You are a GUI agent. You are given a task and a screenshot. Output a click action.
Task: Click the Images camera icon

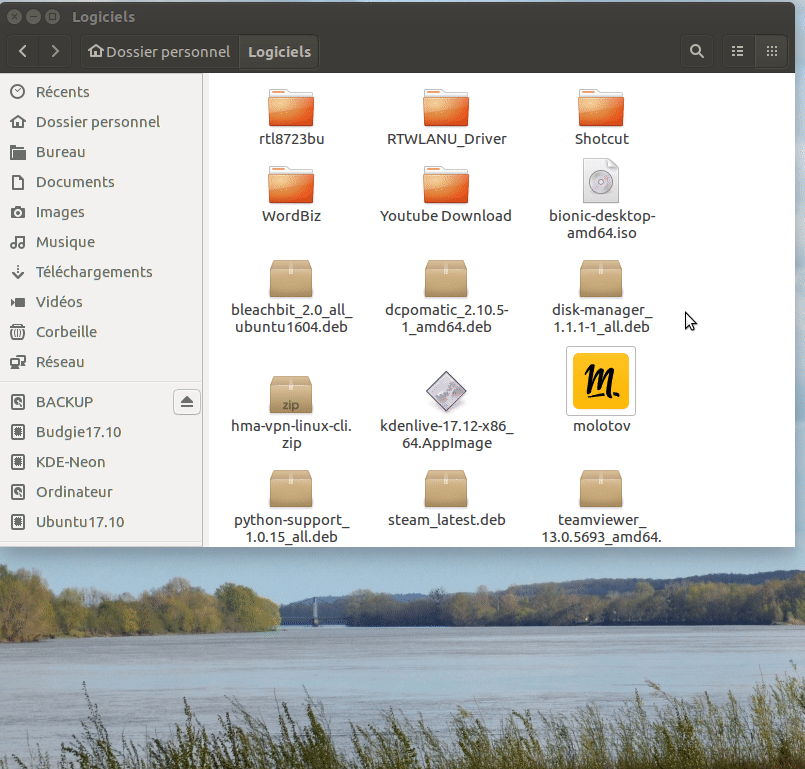coord(17,212)
